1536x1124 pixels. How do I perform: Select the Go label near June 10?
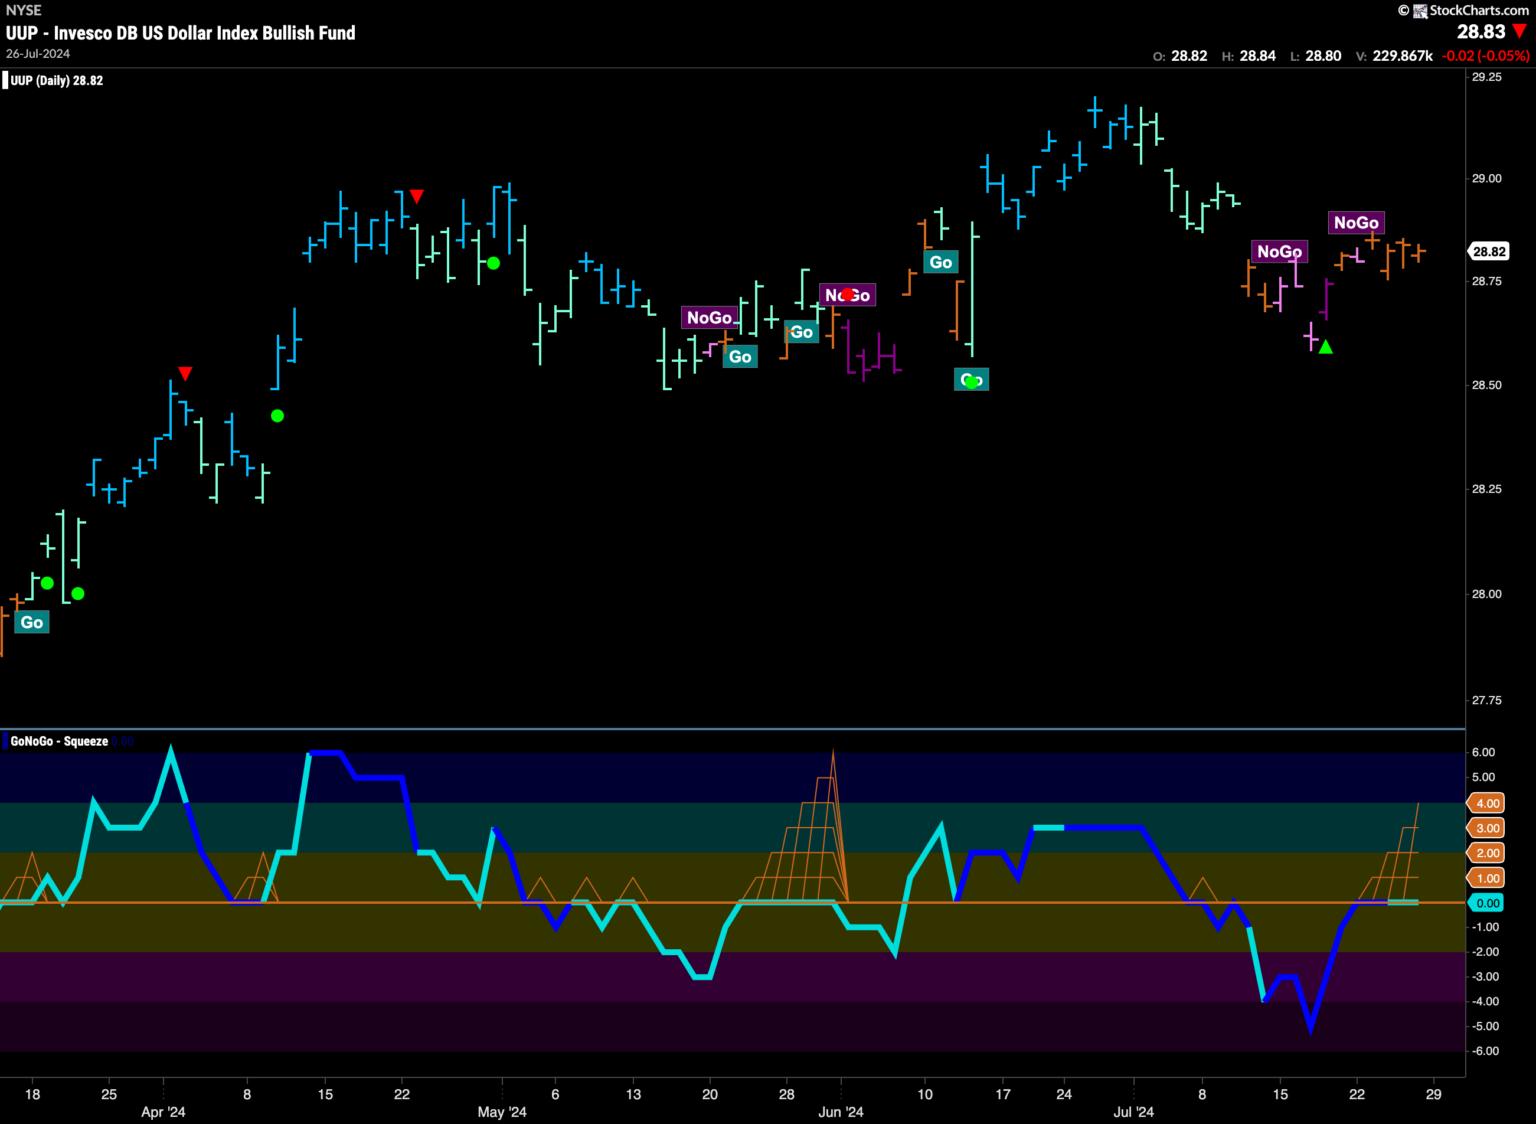[x=941, y=262]
